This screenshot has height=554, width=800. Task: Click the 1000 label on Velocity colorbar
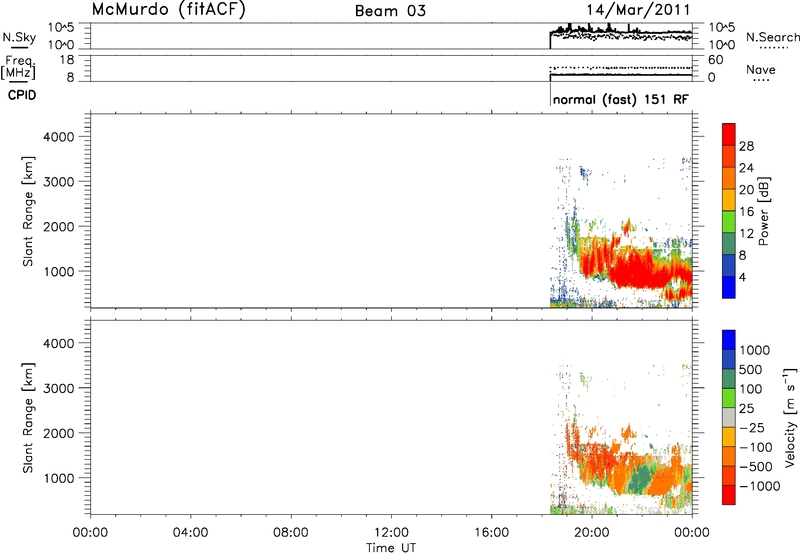755,350
